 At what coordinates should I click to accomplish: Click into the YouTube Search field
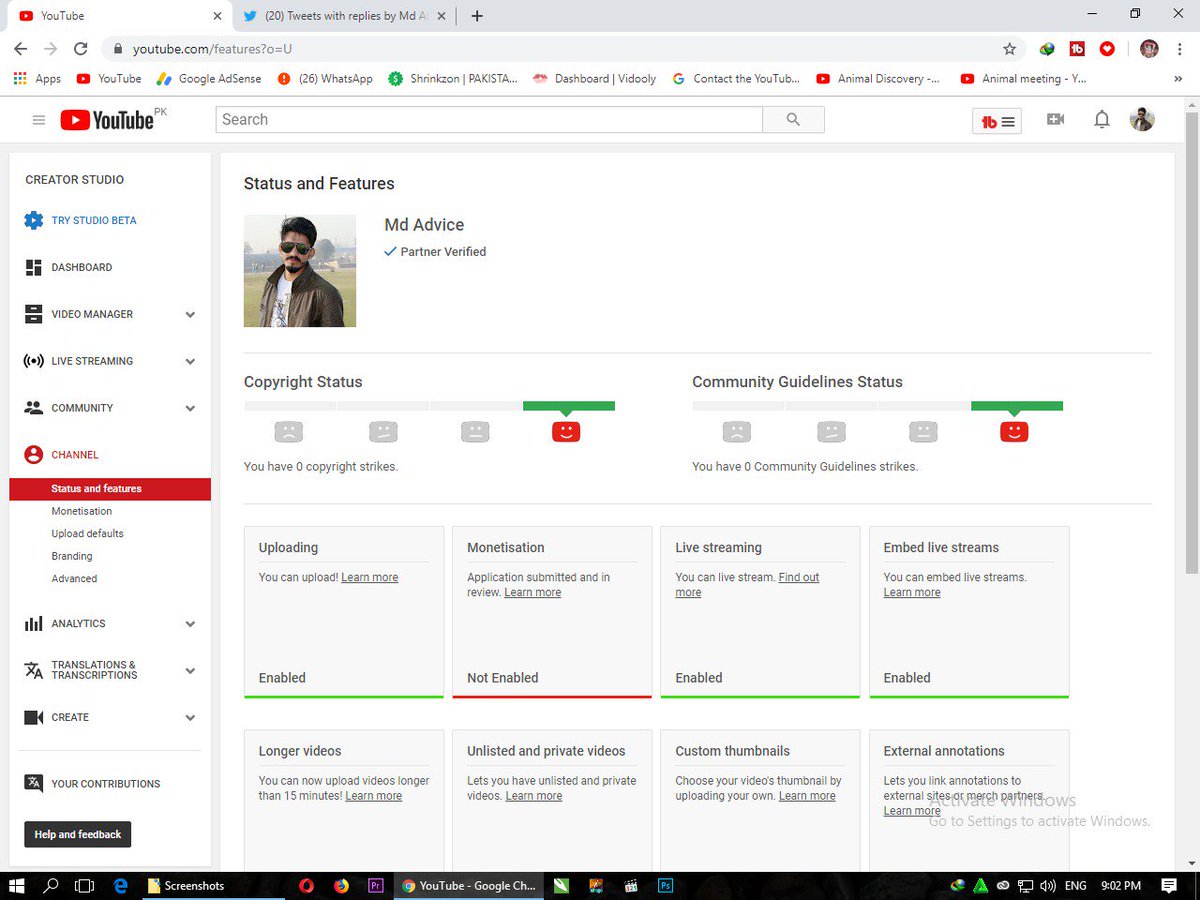[489, 119]
